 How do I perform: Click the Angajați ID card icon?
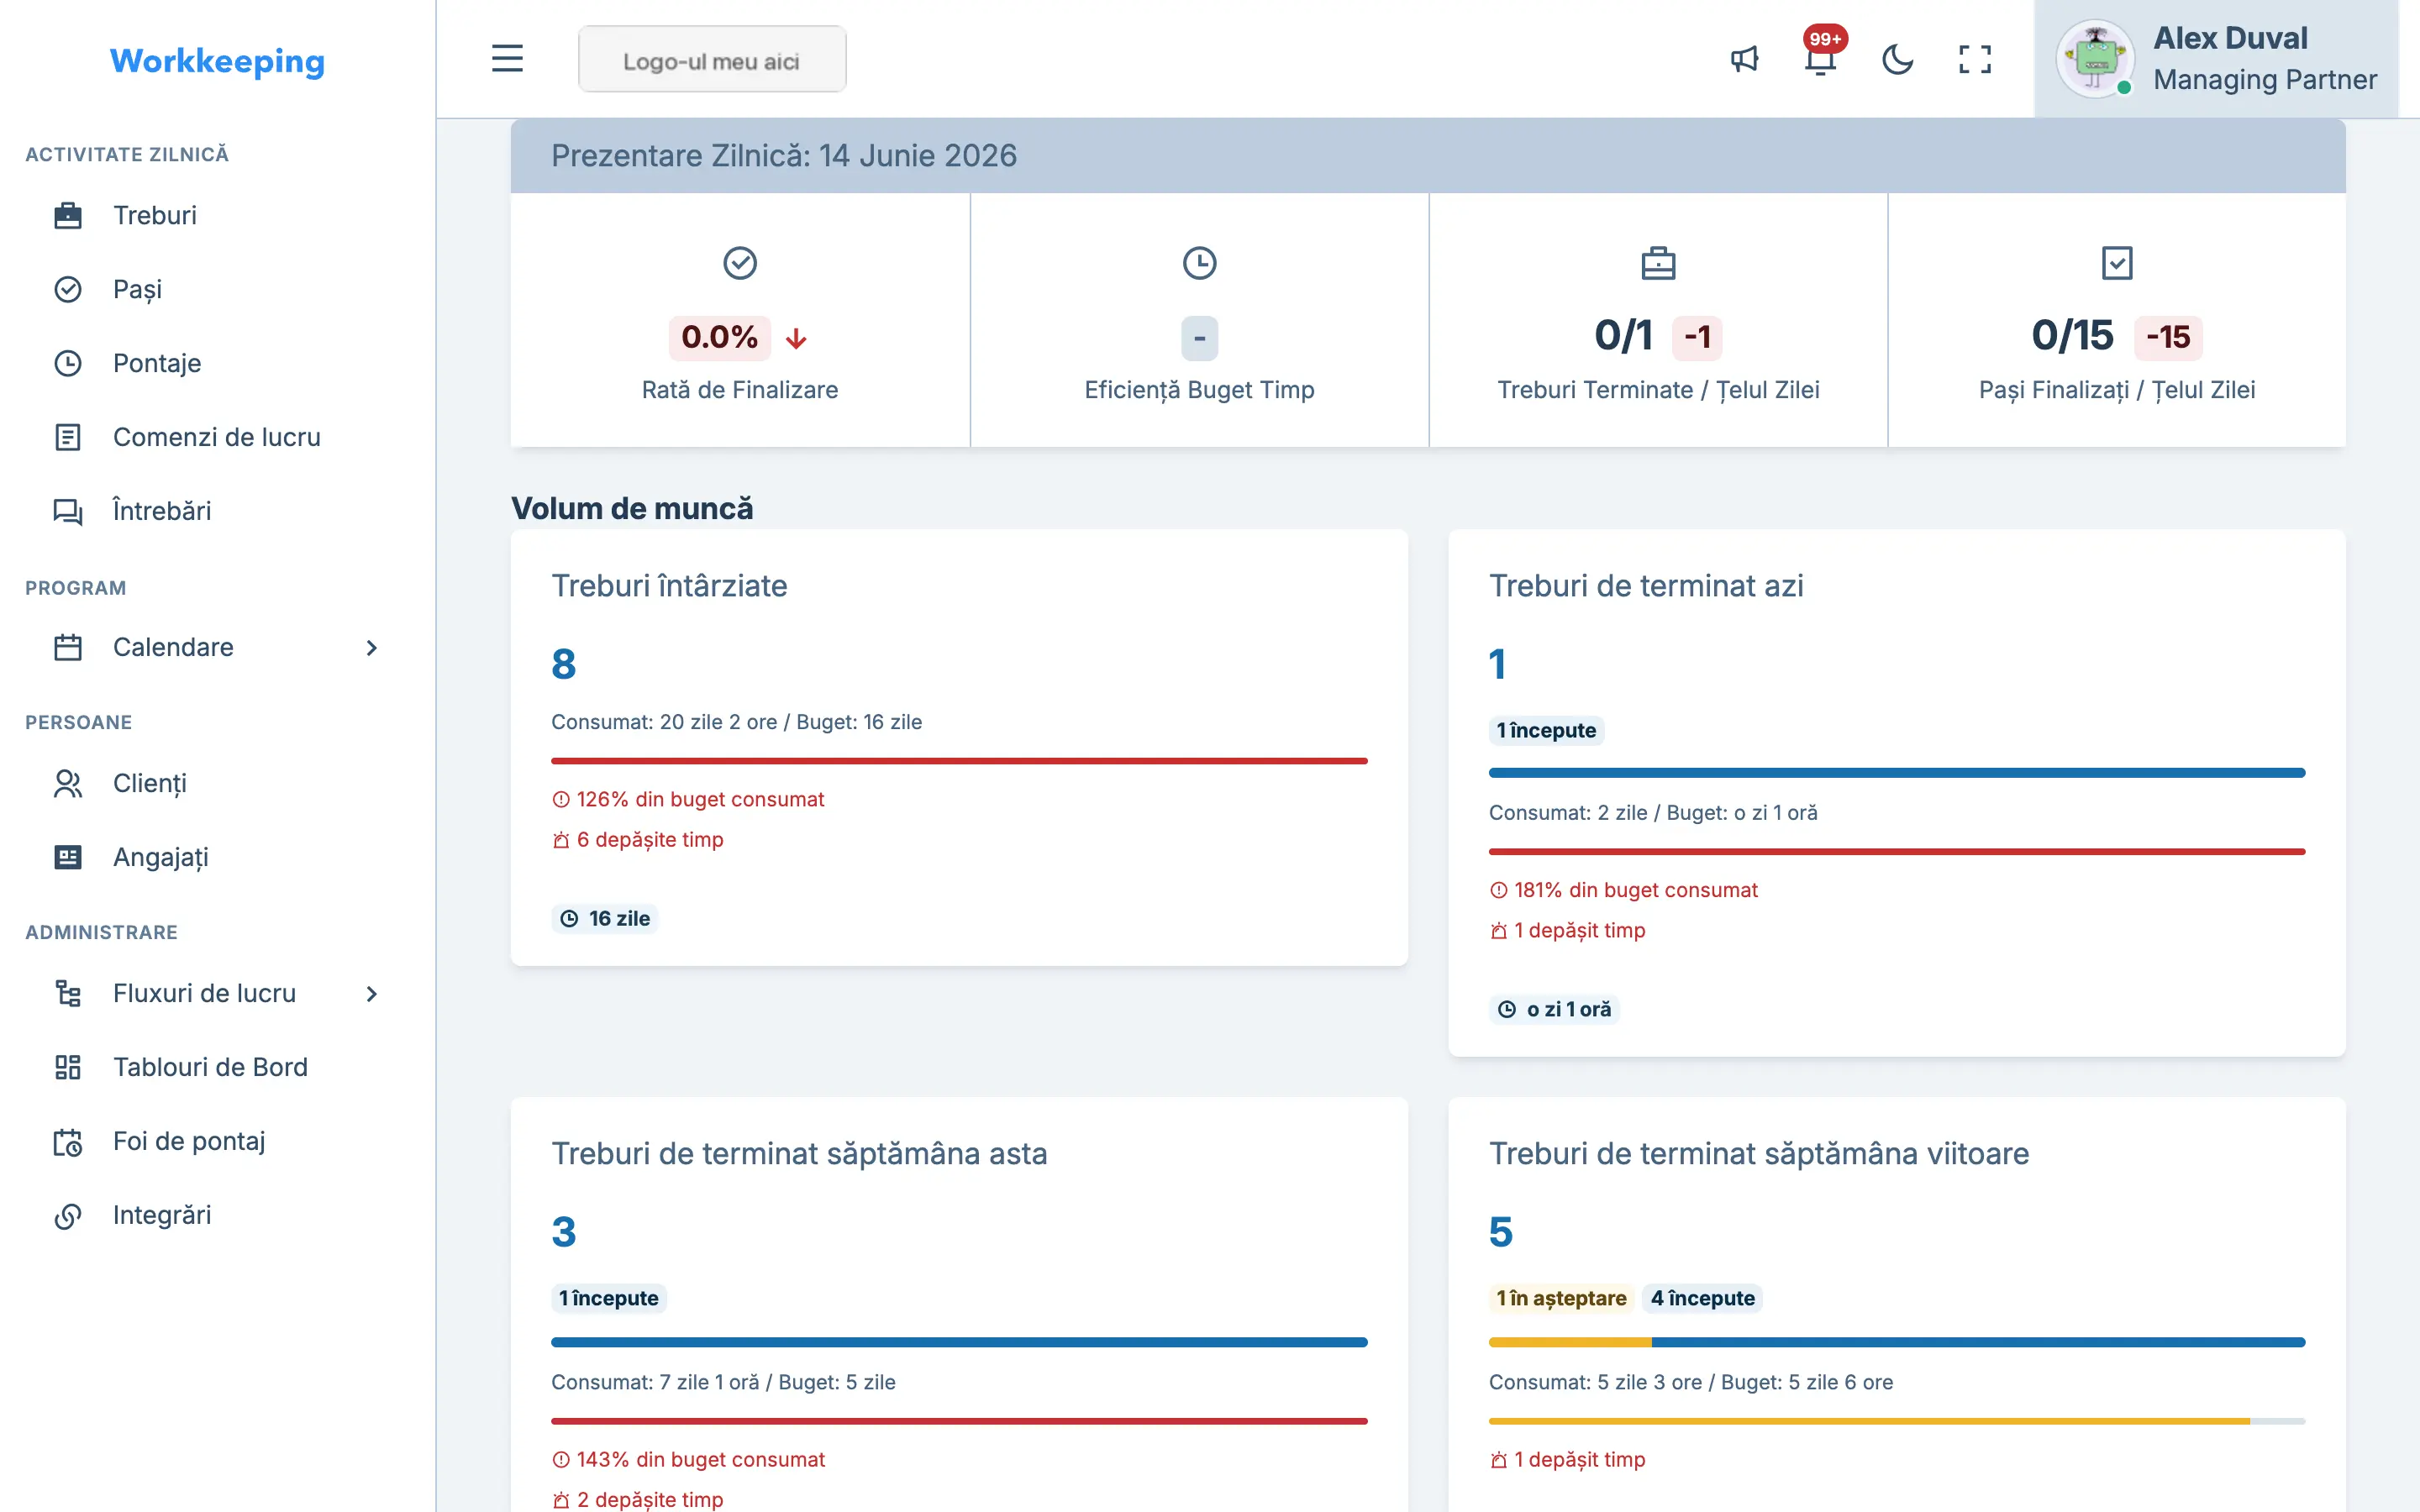click(x=68, y=857)
